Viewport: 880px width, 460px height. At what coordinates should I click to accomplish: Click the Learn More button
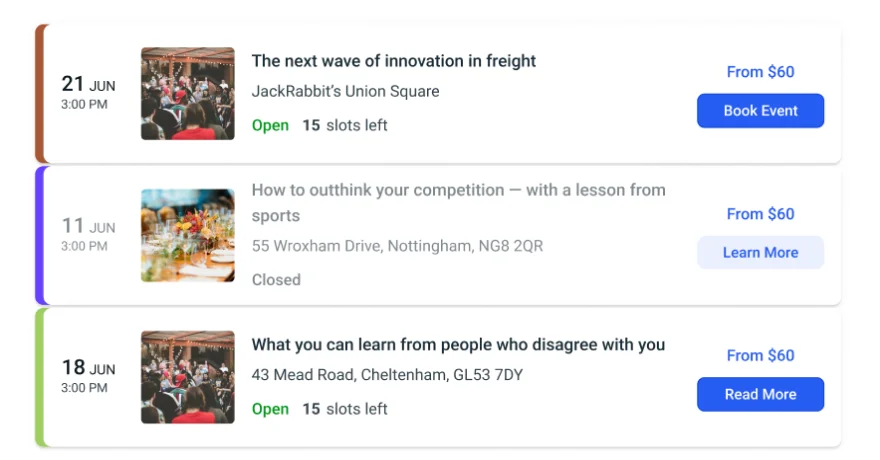760,252
